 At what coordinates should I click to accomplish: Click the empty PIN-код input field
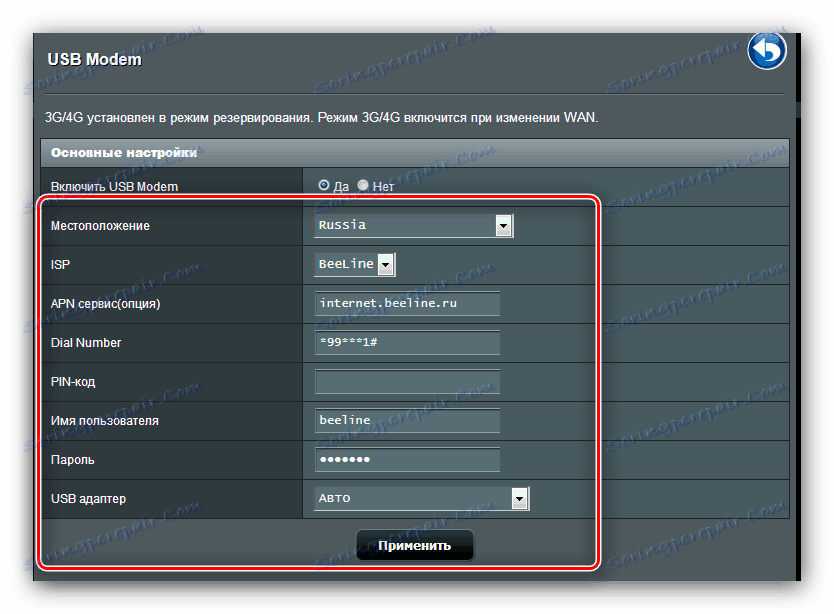407,381
